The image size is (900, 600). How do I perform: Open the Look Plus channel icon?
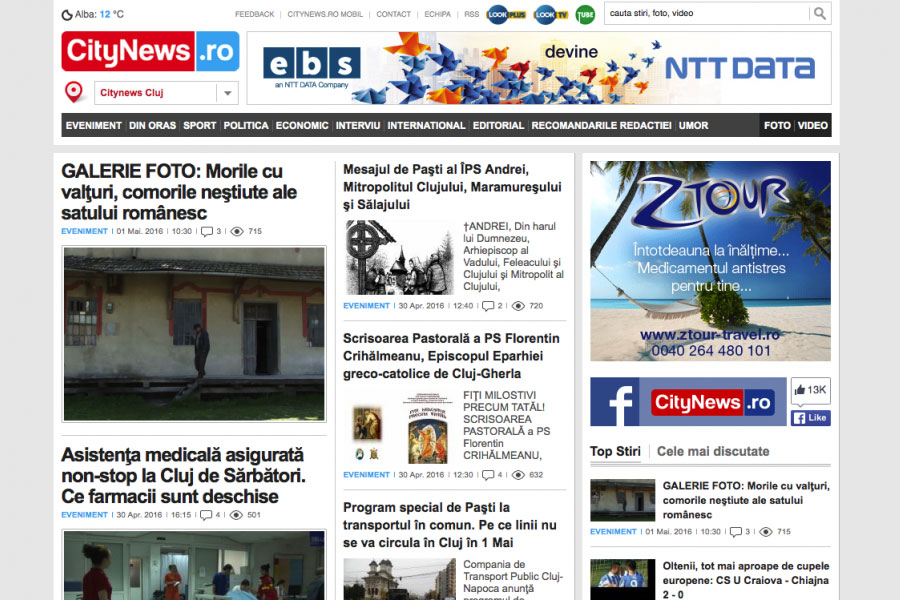(506, 14)
